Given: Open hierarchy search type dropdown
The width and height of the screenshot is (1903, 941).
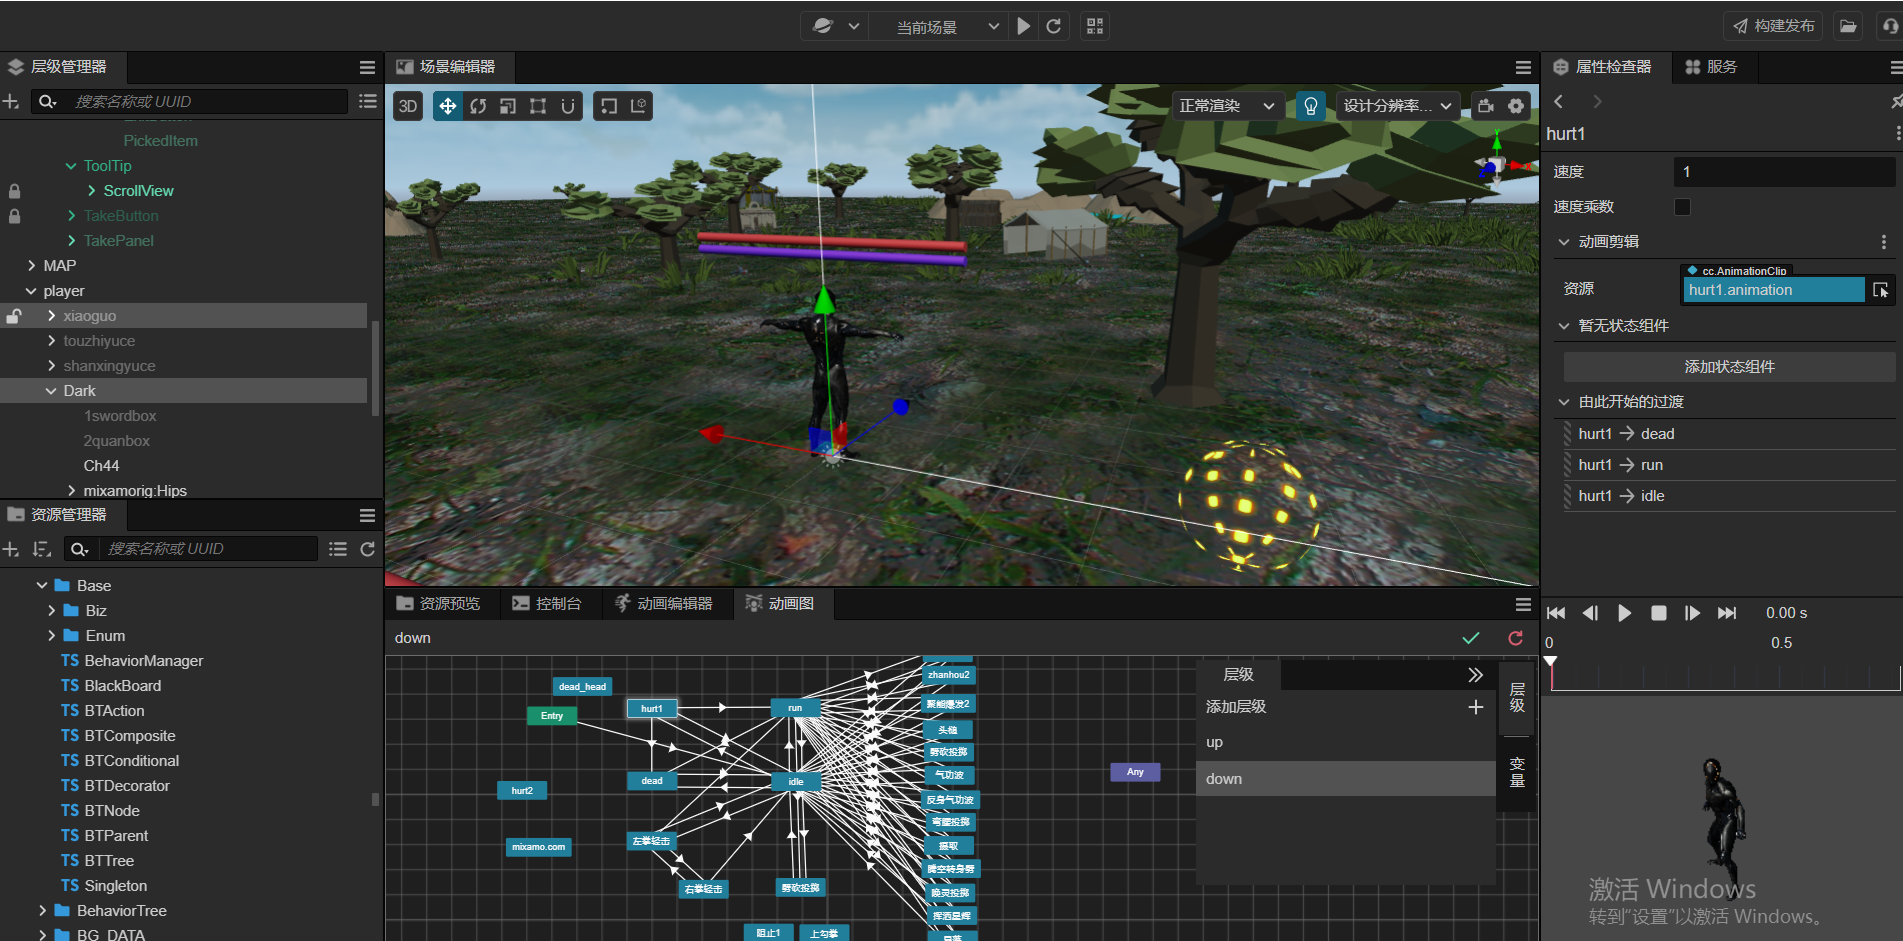Looking at the screenshot, I should click(x=47, y=101).
